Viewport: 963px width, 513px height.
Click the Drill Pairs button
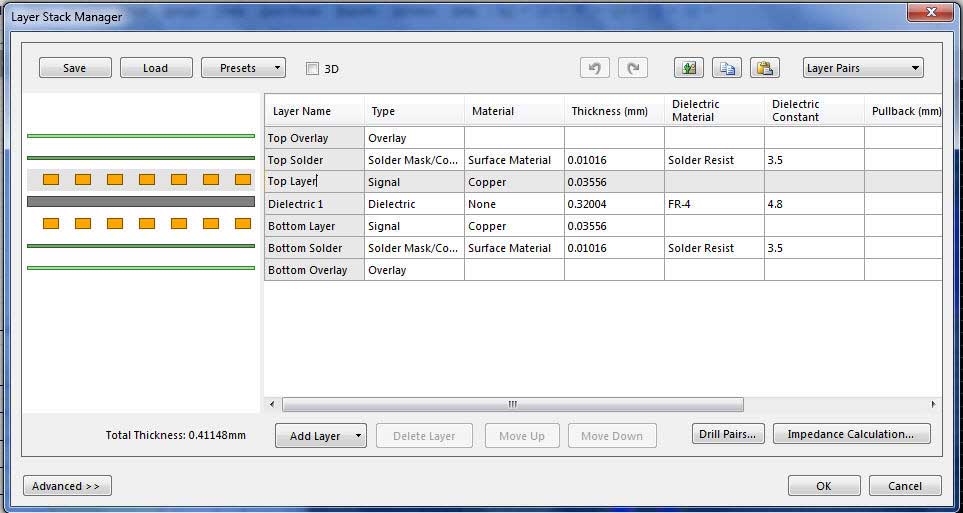[x=728, y=434]
